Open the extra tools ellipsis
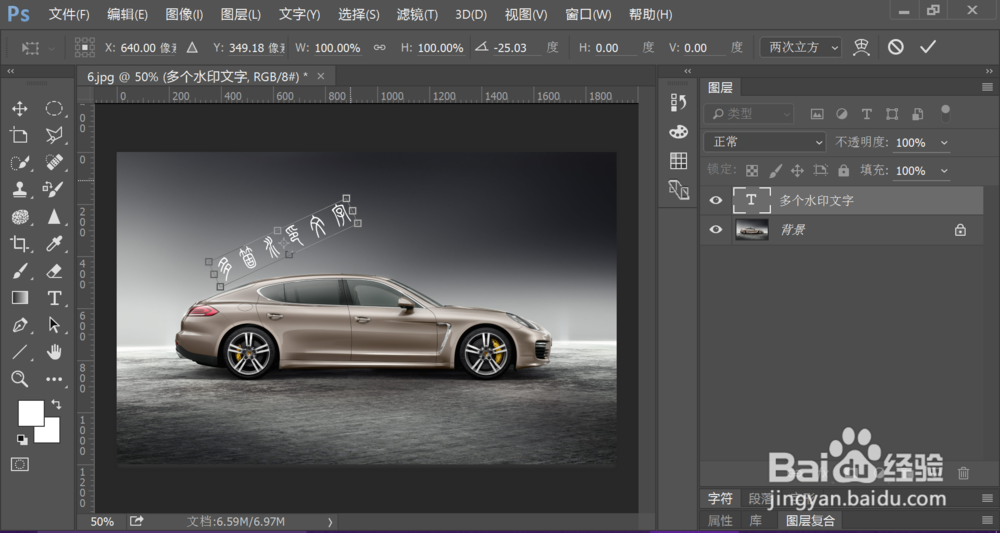Screen dimensions: 1000x533 pyautogui.click(x=54, y=379)
